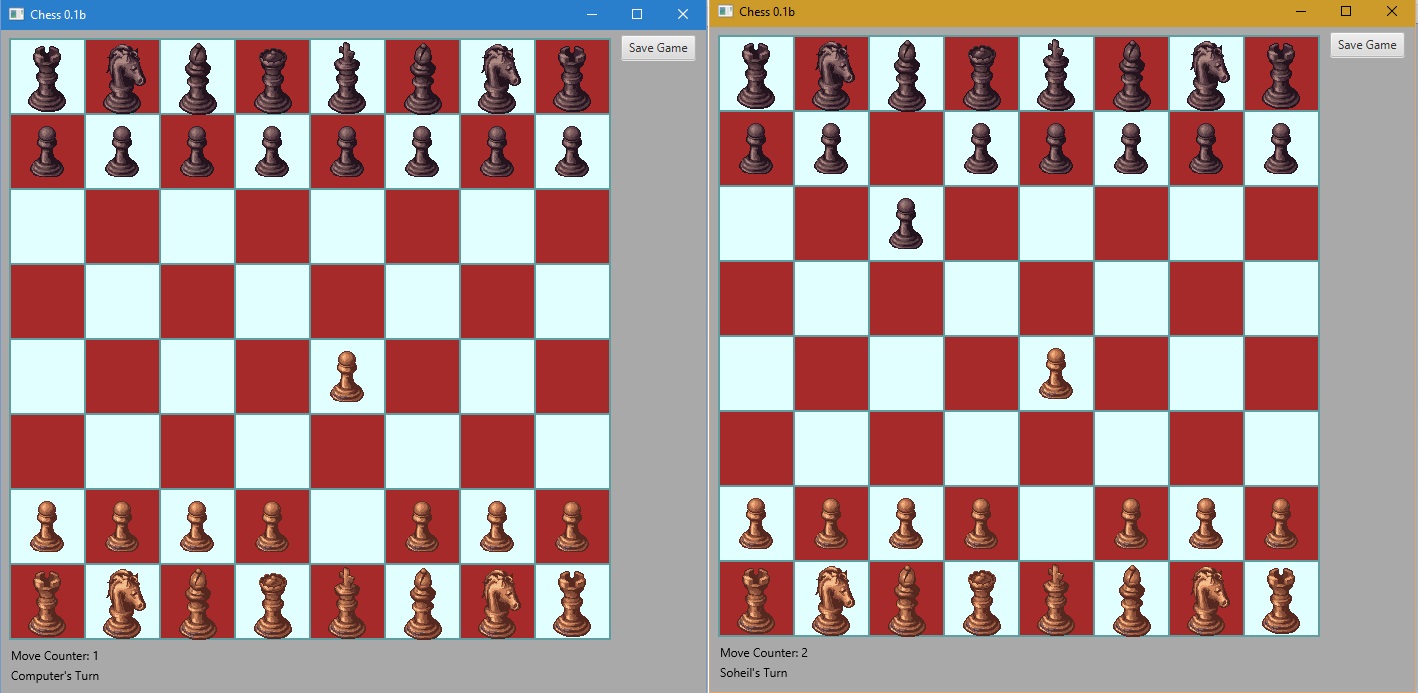This screenshot has height=693, width=1418.
Task: Select black pawn on c6 in right window
Action: point(906,224)
